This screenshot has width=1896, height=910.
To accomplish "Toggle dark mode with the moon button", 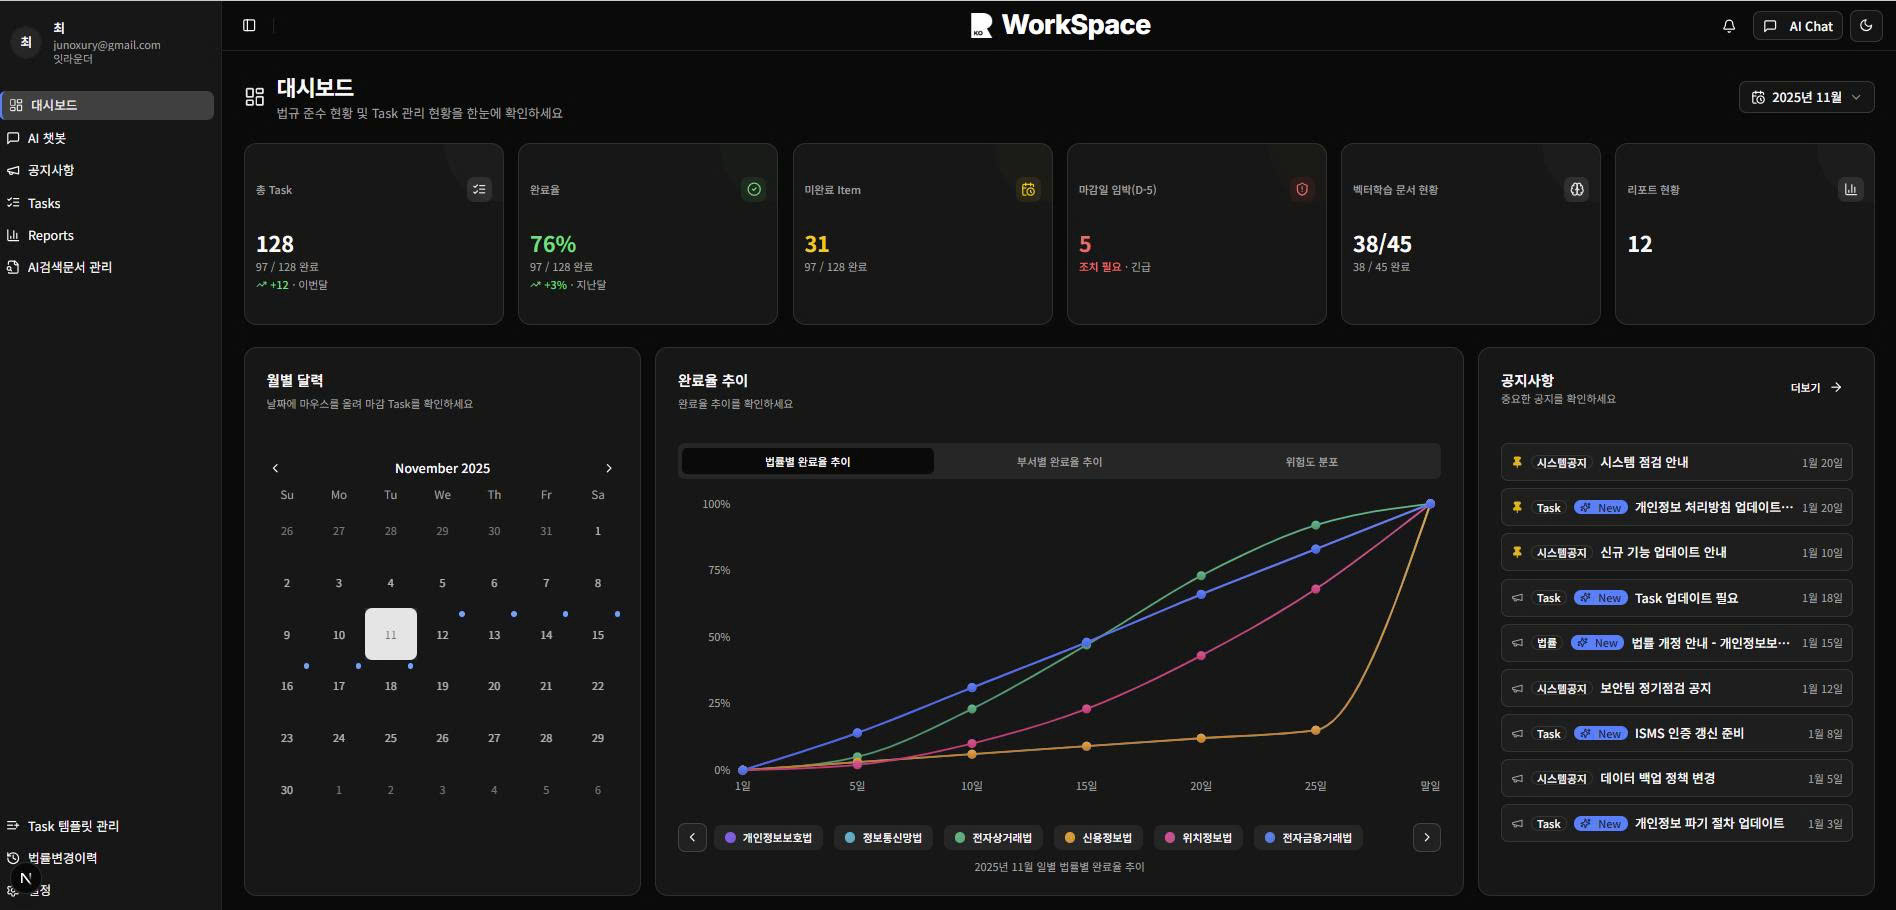I will pos(1866,26).
